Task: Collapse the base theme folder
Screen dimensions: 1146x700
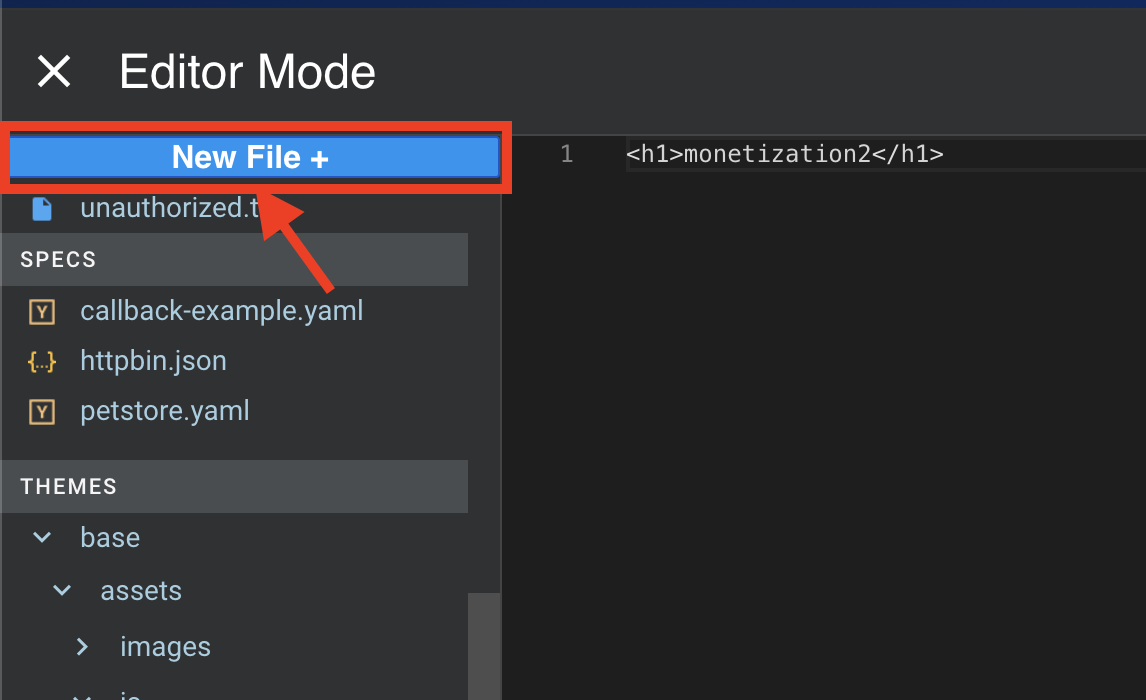Action: 41,537
